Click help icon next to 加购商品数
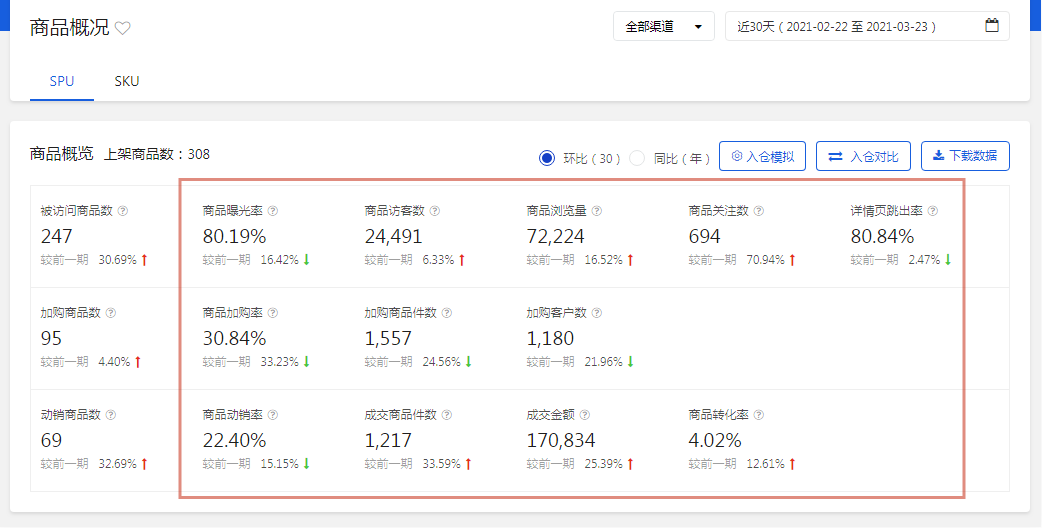This screenshot has width=1042, height=528. pos(110,312)
